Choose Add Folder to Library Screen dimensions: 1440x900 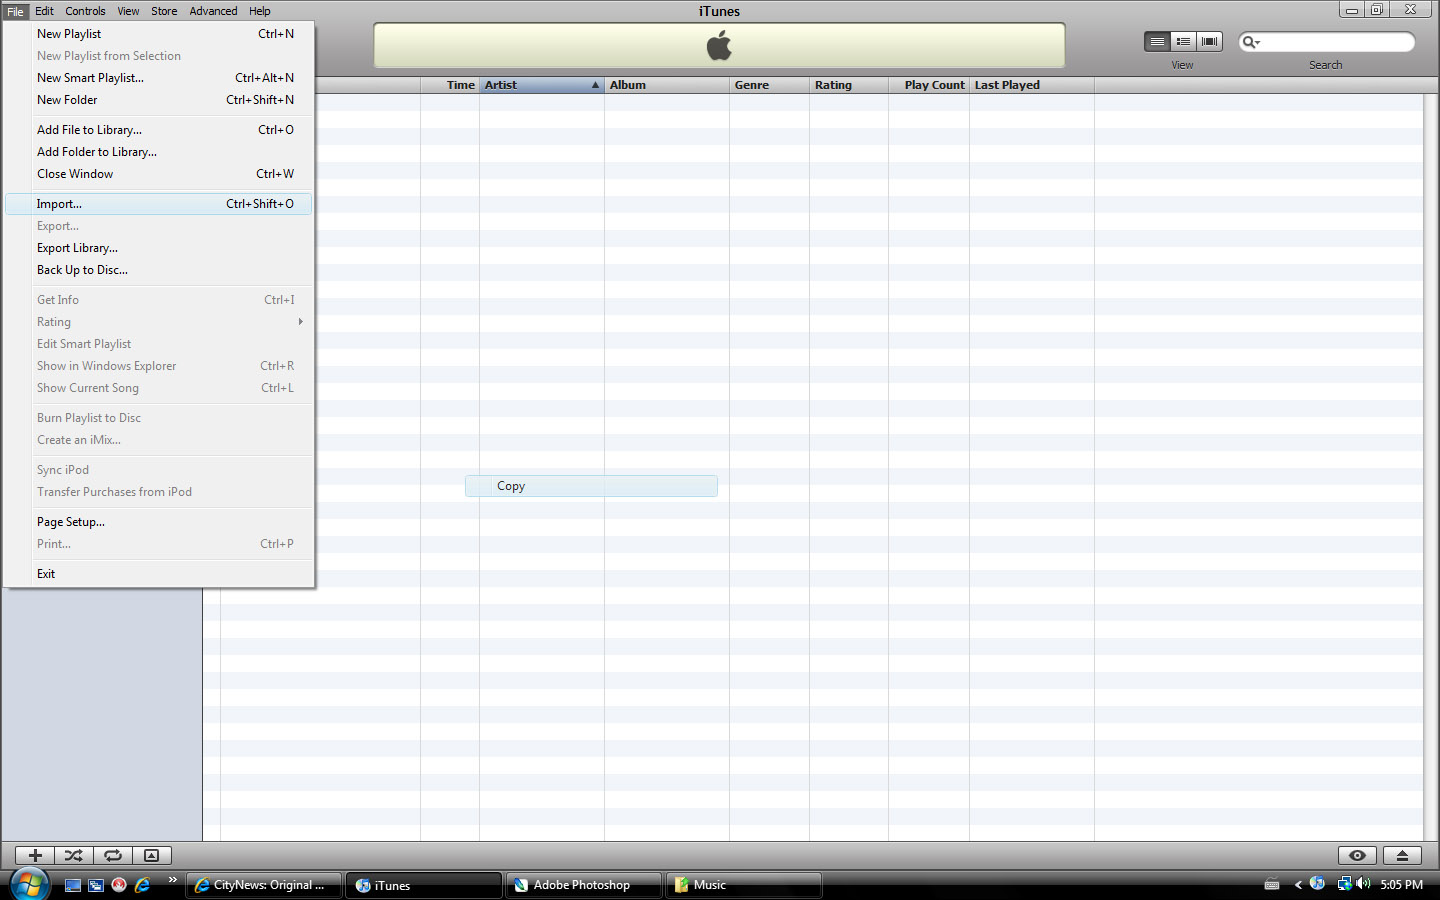[159, 152]
